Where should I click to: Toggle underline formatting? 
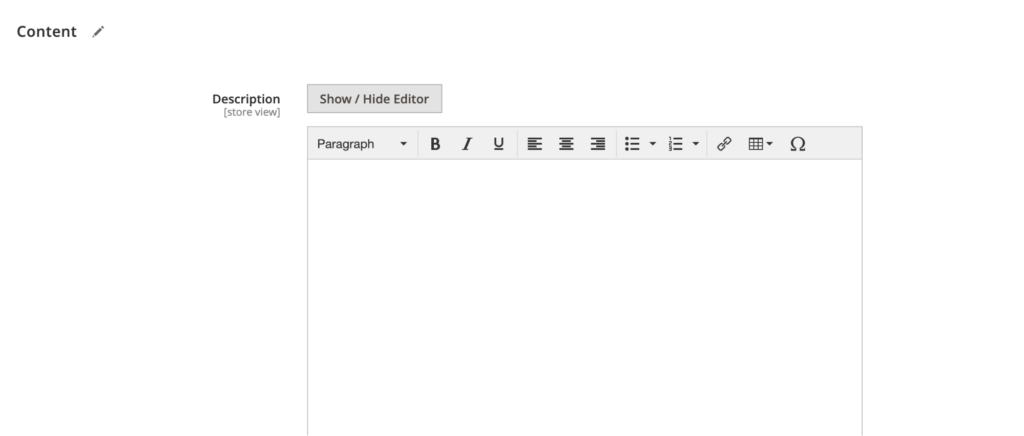tap(498, 144)
